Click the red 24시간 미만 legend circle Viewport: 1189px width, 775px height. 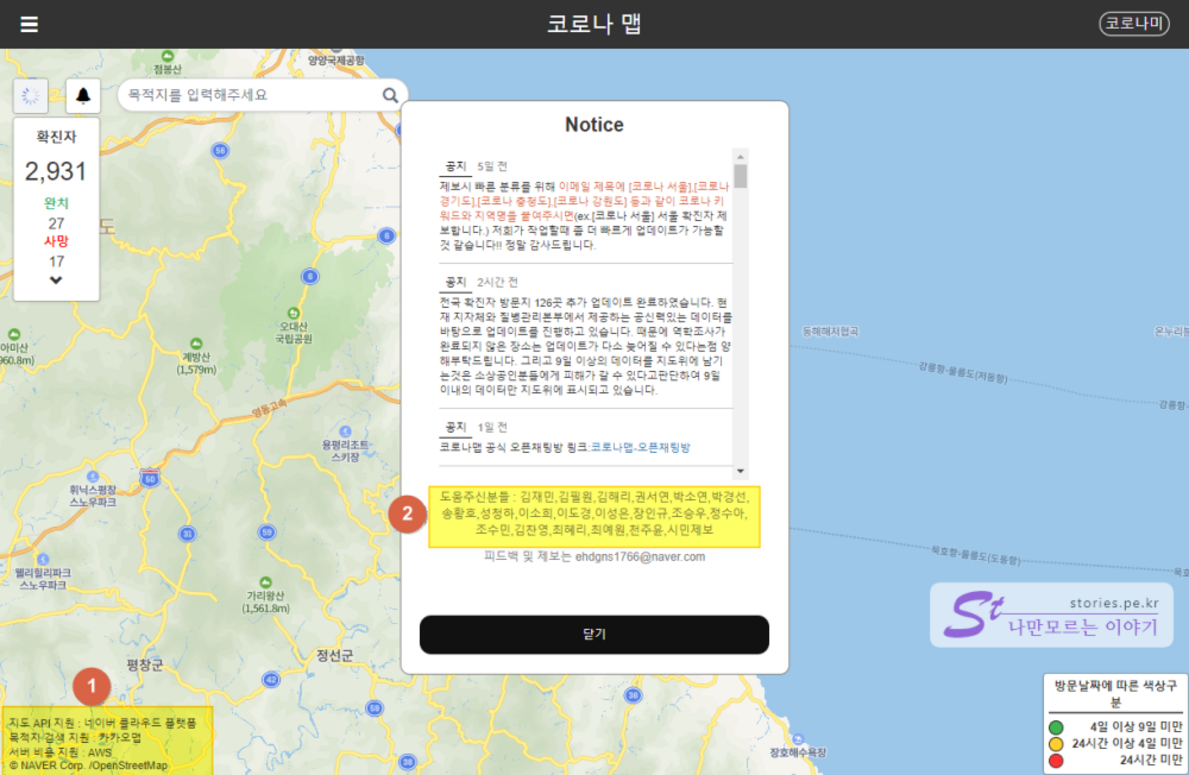(1055, 761)
